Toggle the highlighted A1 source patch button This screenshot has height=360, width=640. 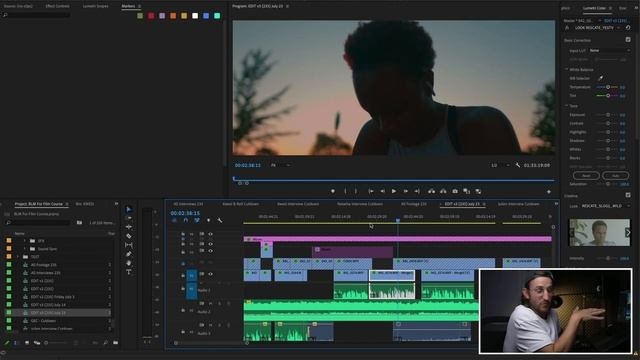coord(191,290)
